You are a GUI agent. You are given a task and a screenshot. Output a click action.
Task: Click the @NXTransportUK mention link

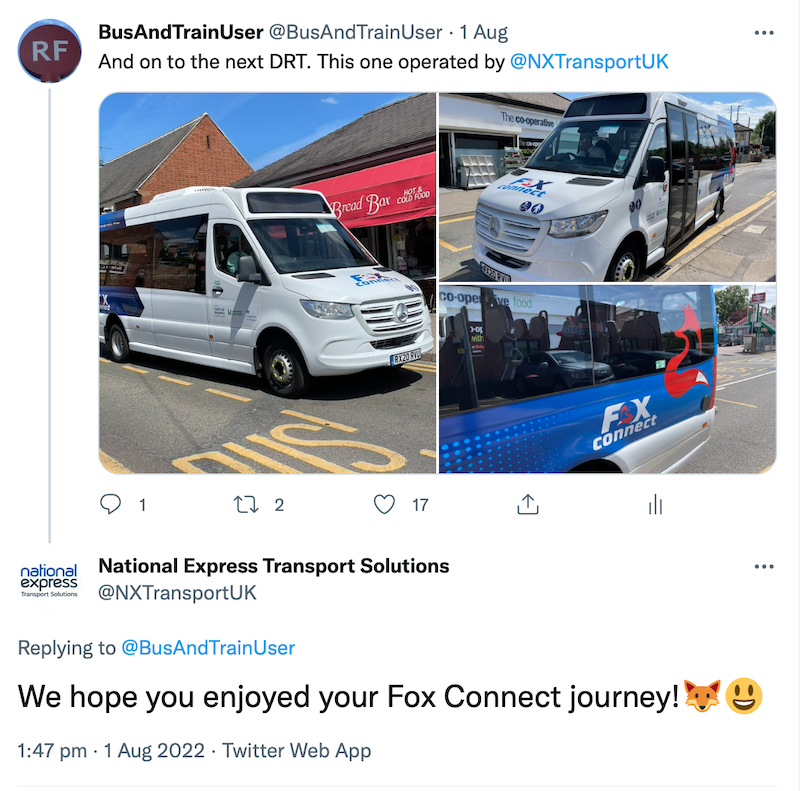click(589, 62)
